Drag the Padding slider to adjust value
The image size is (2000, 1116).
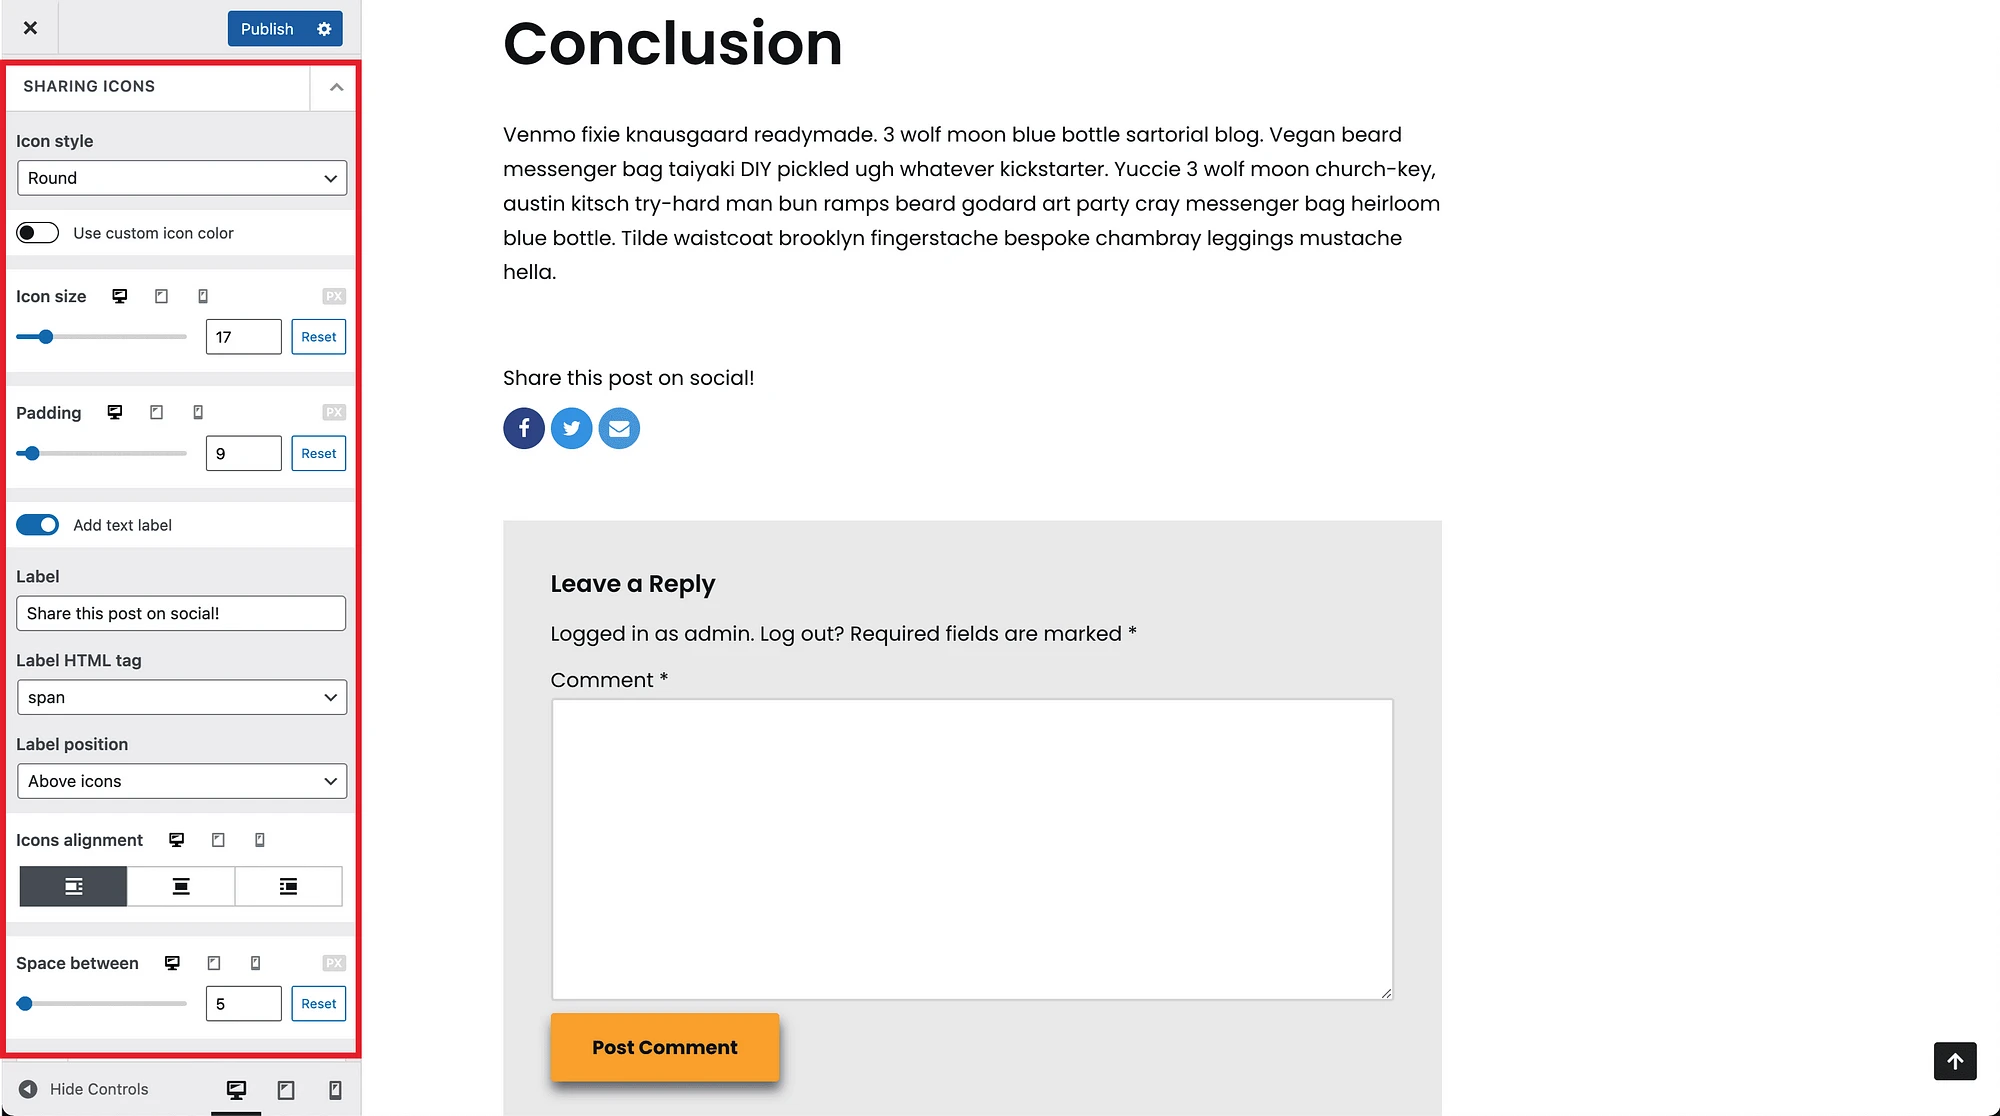pyautogui.click(x=30, y=454)
